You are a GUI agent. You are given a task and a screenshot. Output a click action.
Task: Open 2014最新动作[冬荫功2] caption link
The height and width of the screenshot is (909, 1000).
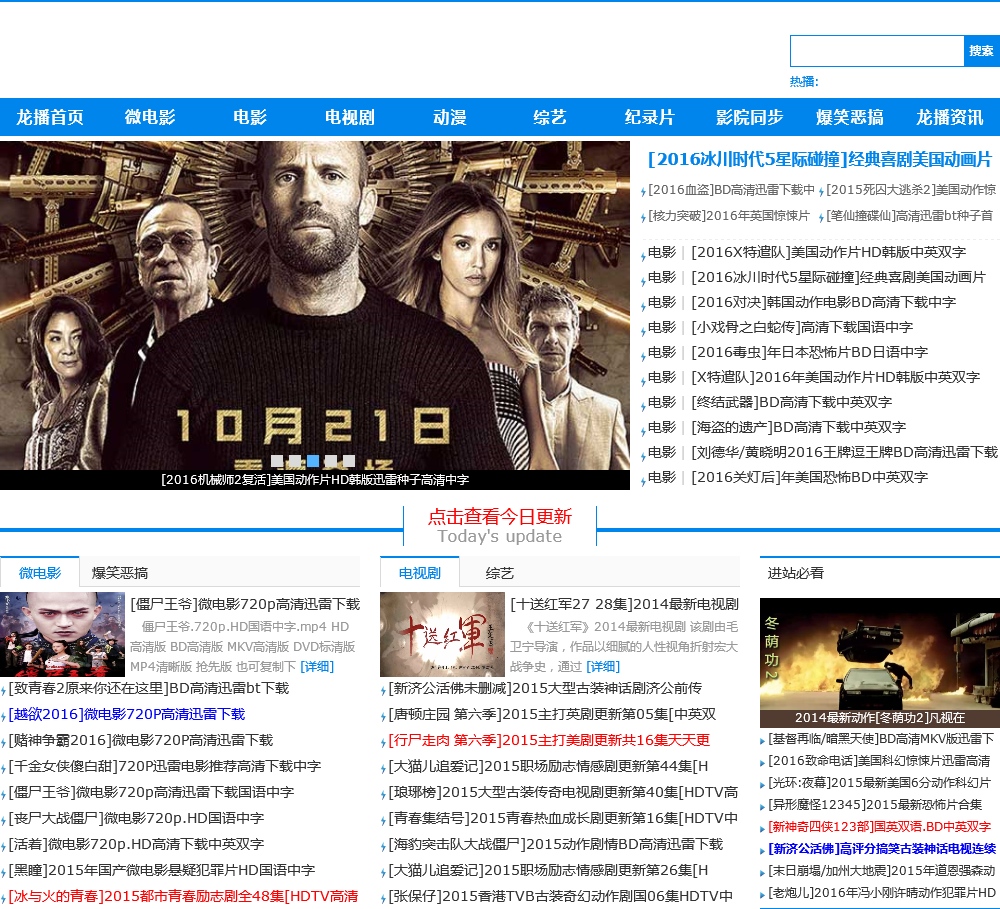(x=879, y=718)
